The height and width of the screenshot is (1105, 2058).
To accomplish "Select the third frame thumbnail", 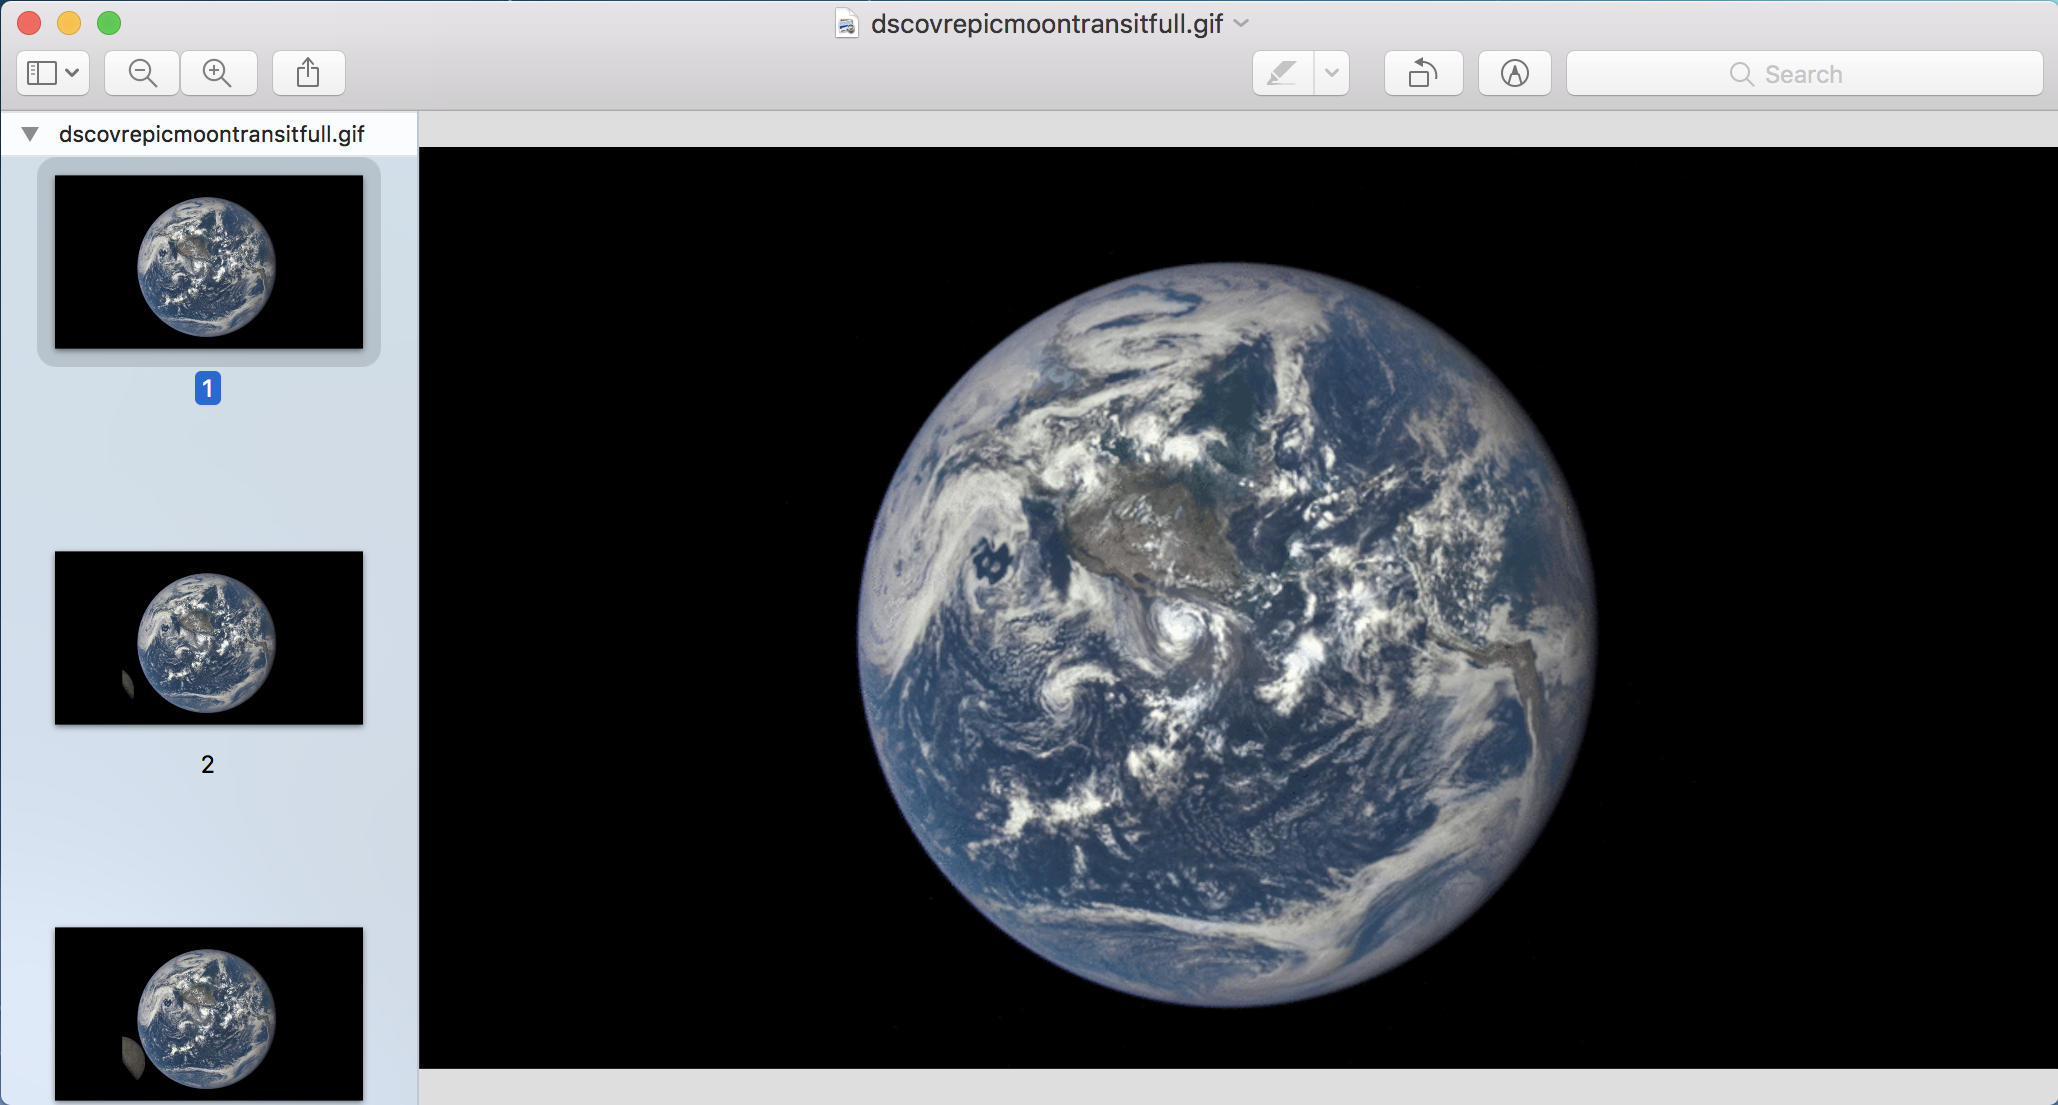I will point(208,1012).
